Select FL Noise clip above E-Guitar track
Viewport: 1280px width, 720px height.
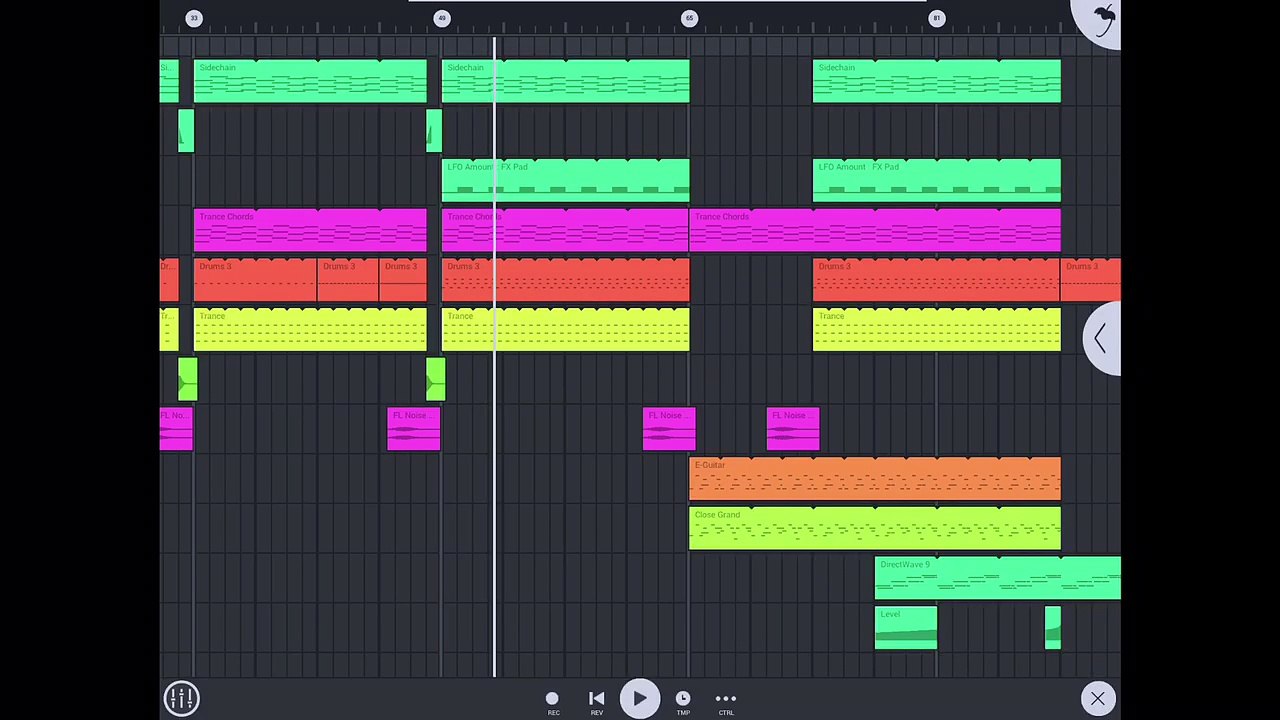pyautogui.click(x=793, y=429)
